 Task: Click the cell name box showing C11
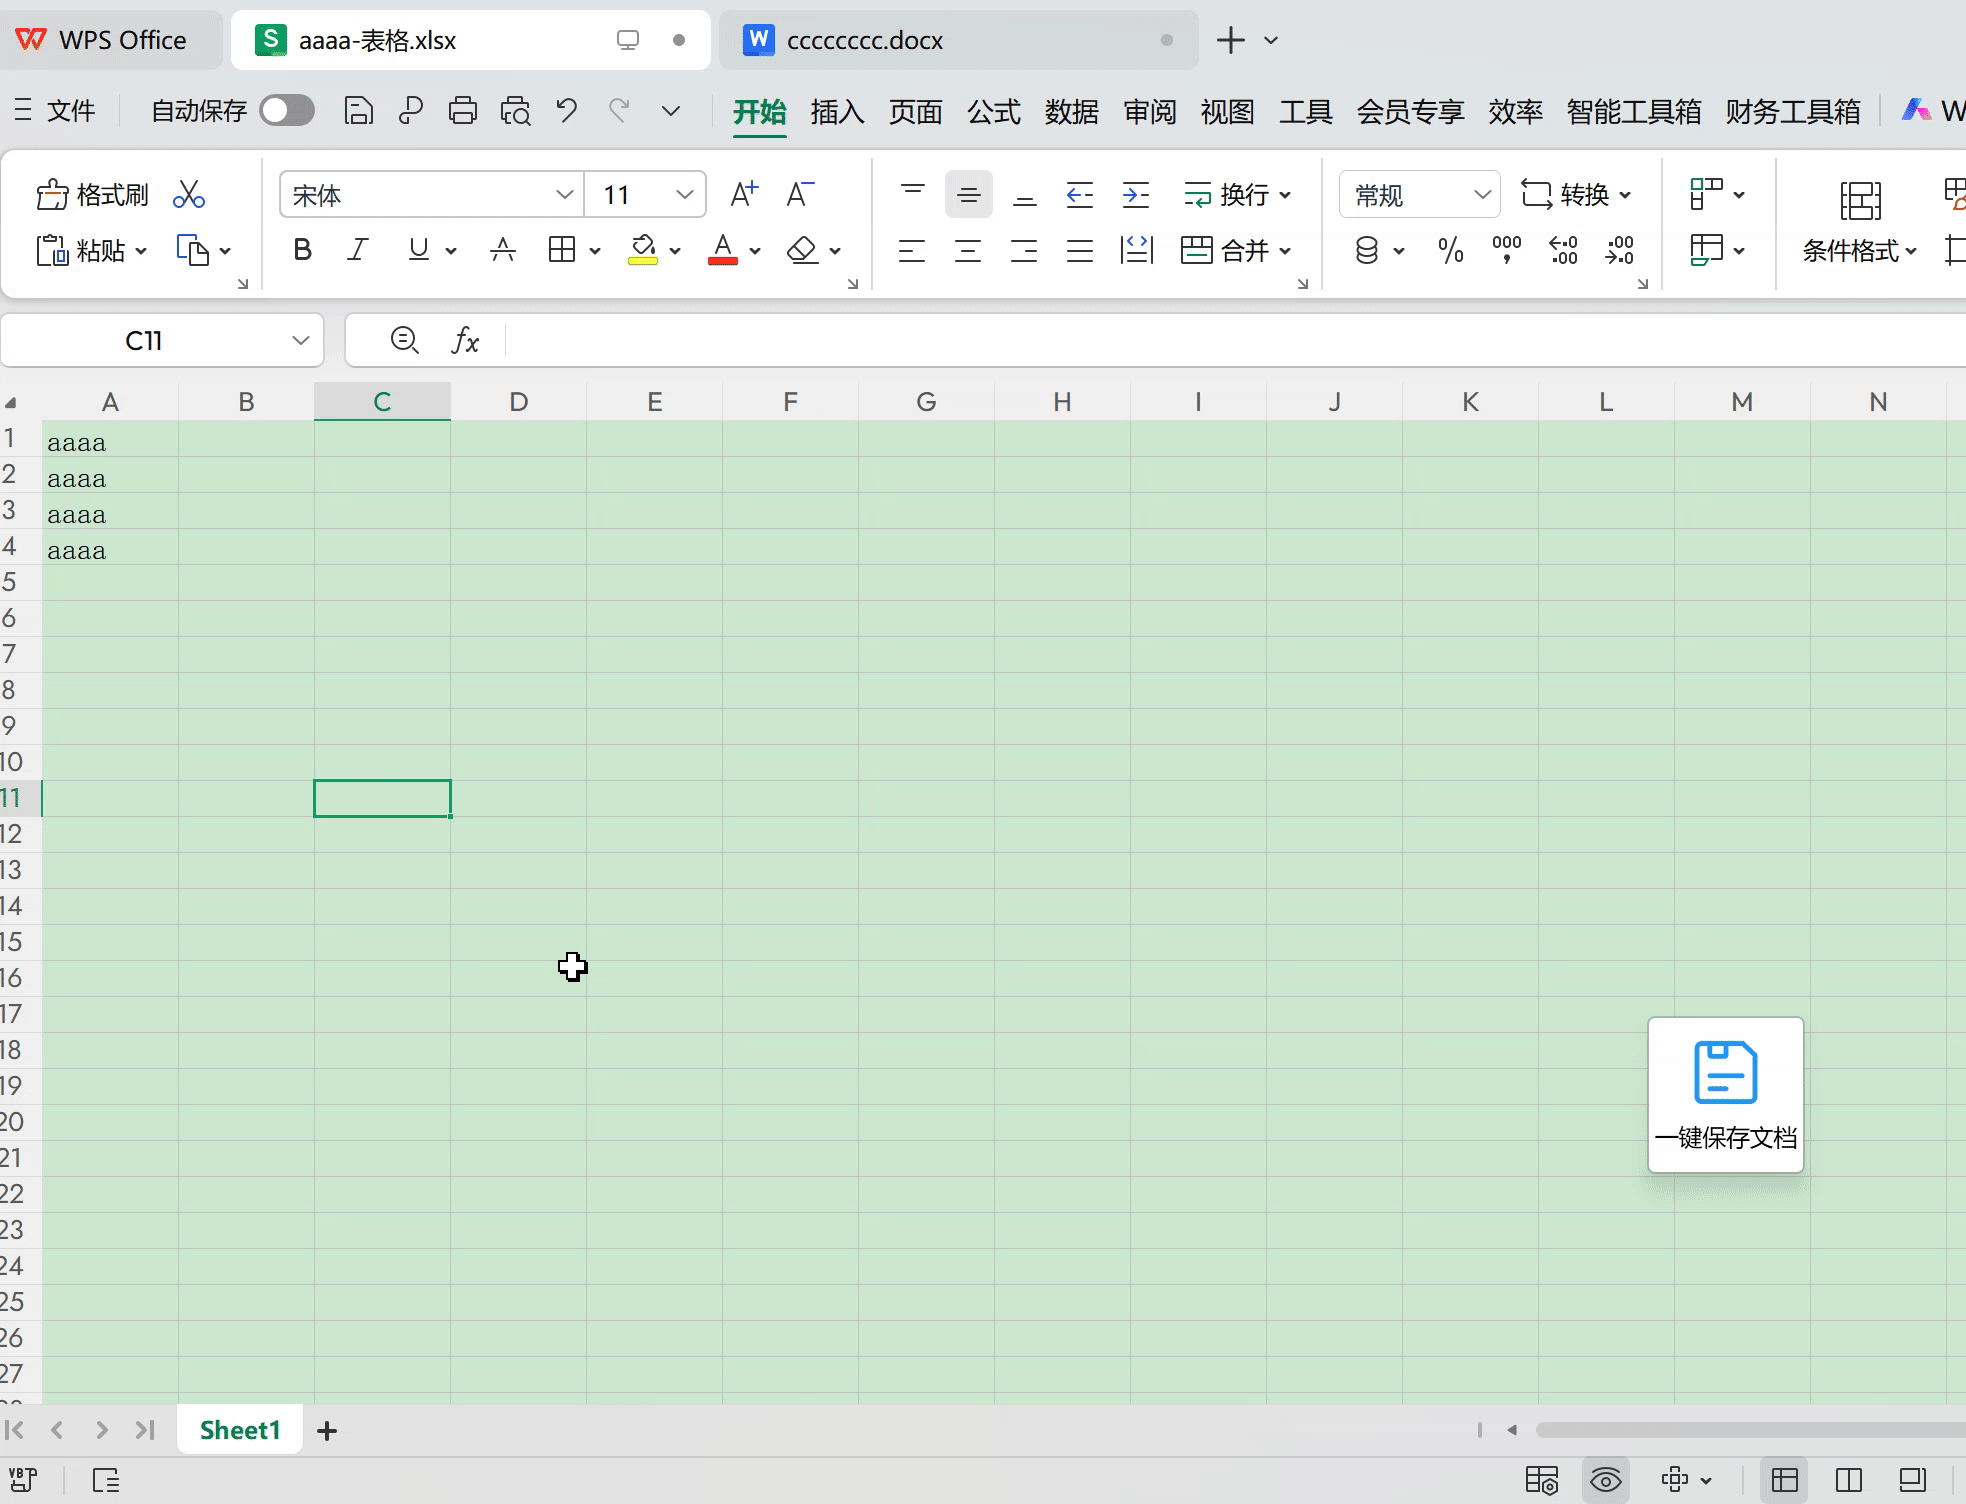tap(144, 341)
